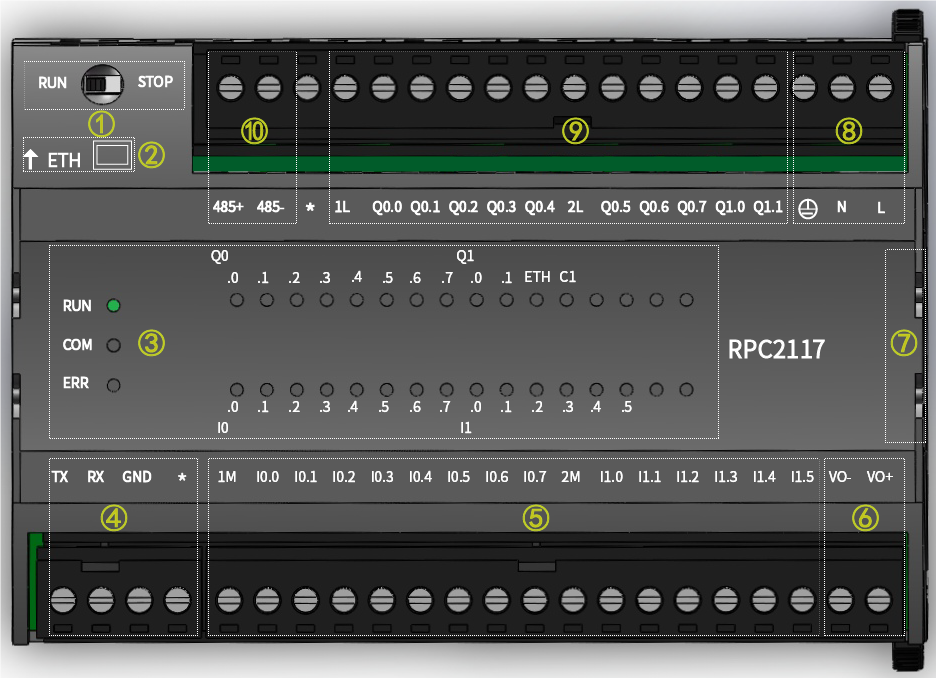This screenshot has width=936, height=678.
Task: Click the ground earth symbol label
Action: pos(809,208)
